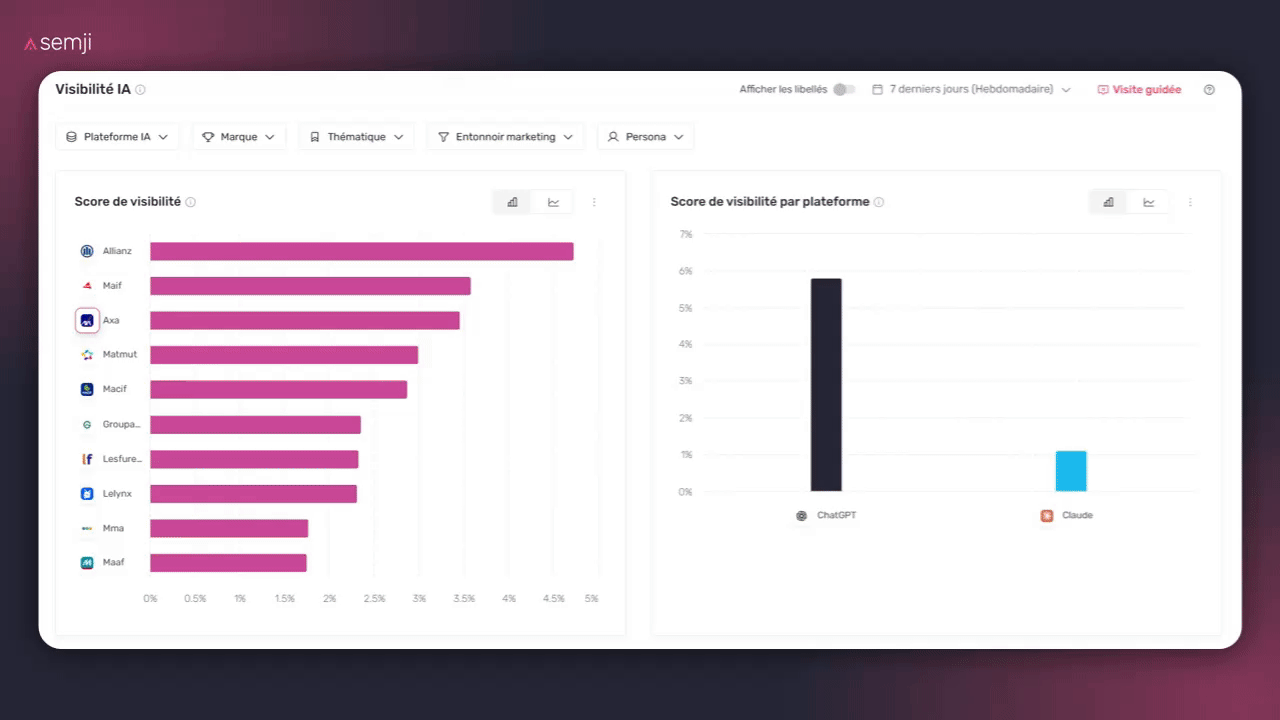Viewport: 1280px width, 720px height.
Task: Click the Mma brand label
Action: (113, 528)
